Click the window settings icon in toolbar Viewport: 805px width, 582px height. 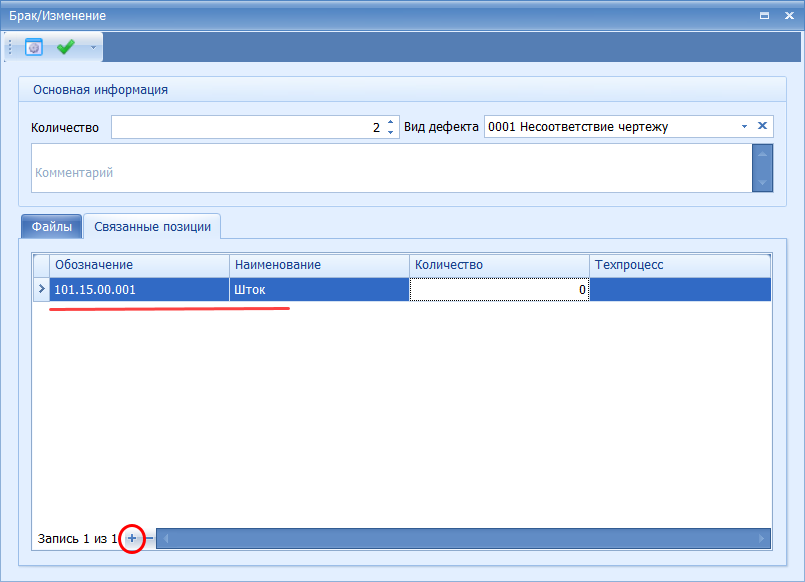click(x=34, y=47)
